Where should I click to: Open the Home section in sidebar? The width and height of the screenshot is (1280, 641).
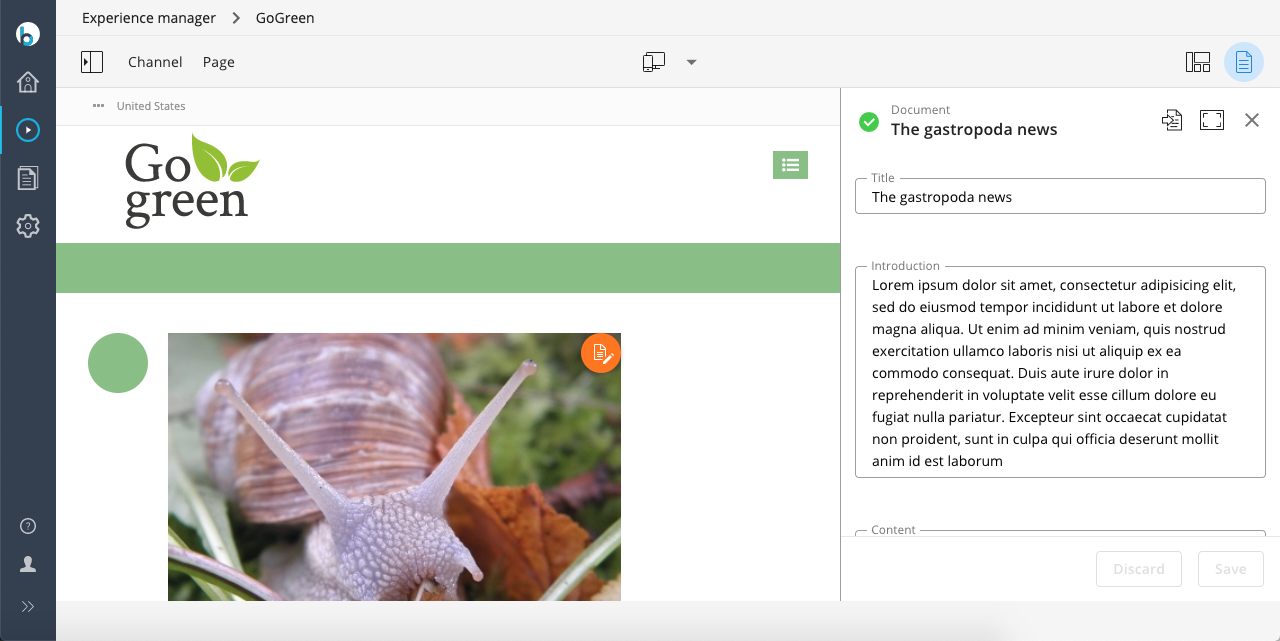tap(28, 82)
